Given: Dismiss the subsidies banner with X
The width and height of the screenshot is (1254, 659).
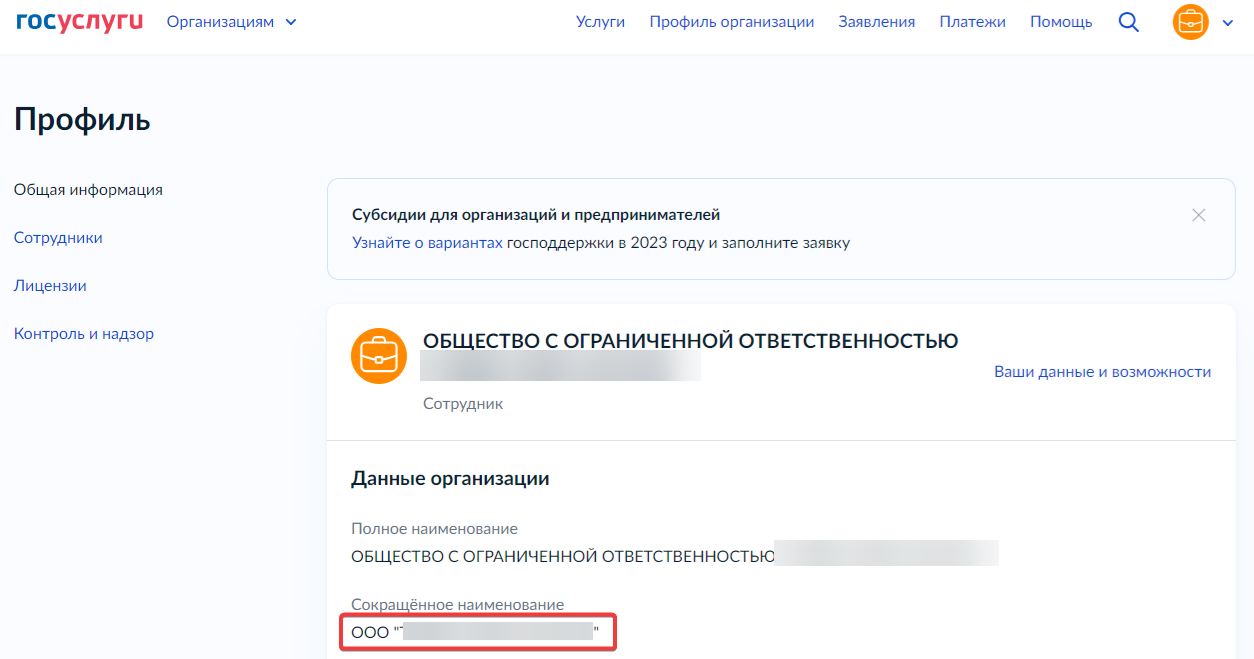Looking at the screenshot, I should pos(1199,215).
